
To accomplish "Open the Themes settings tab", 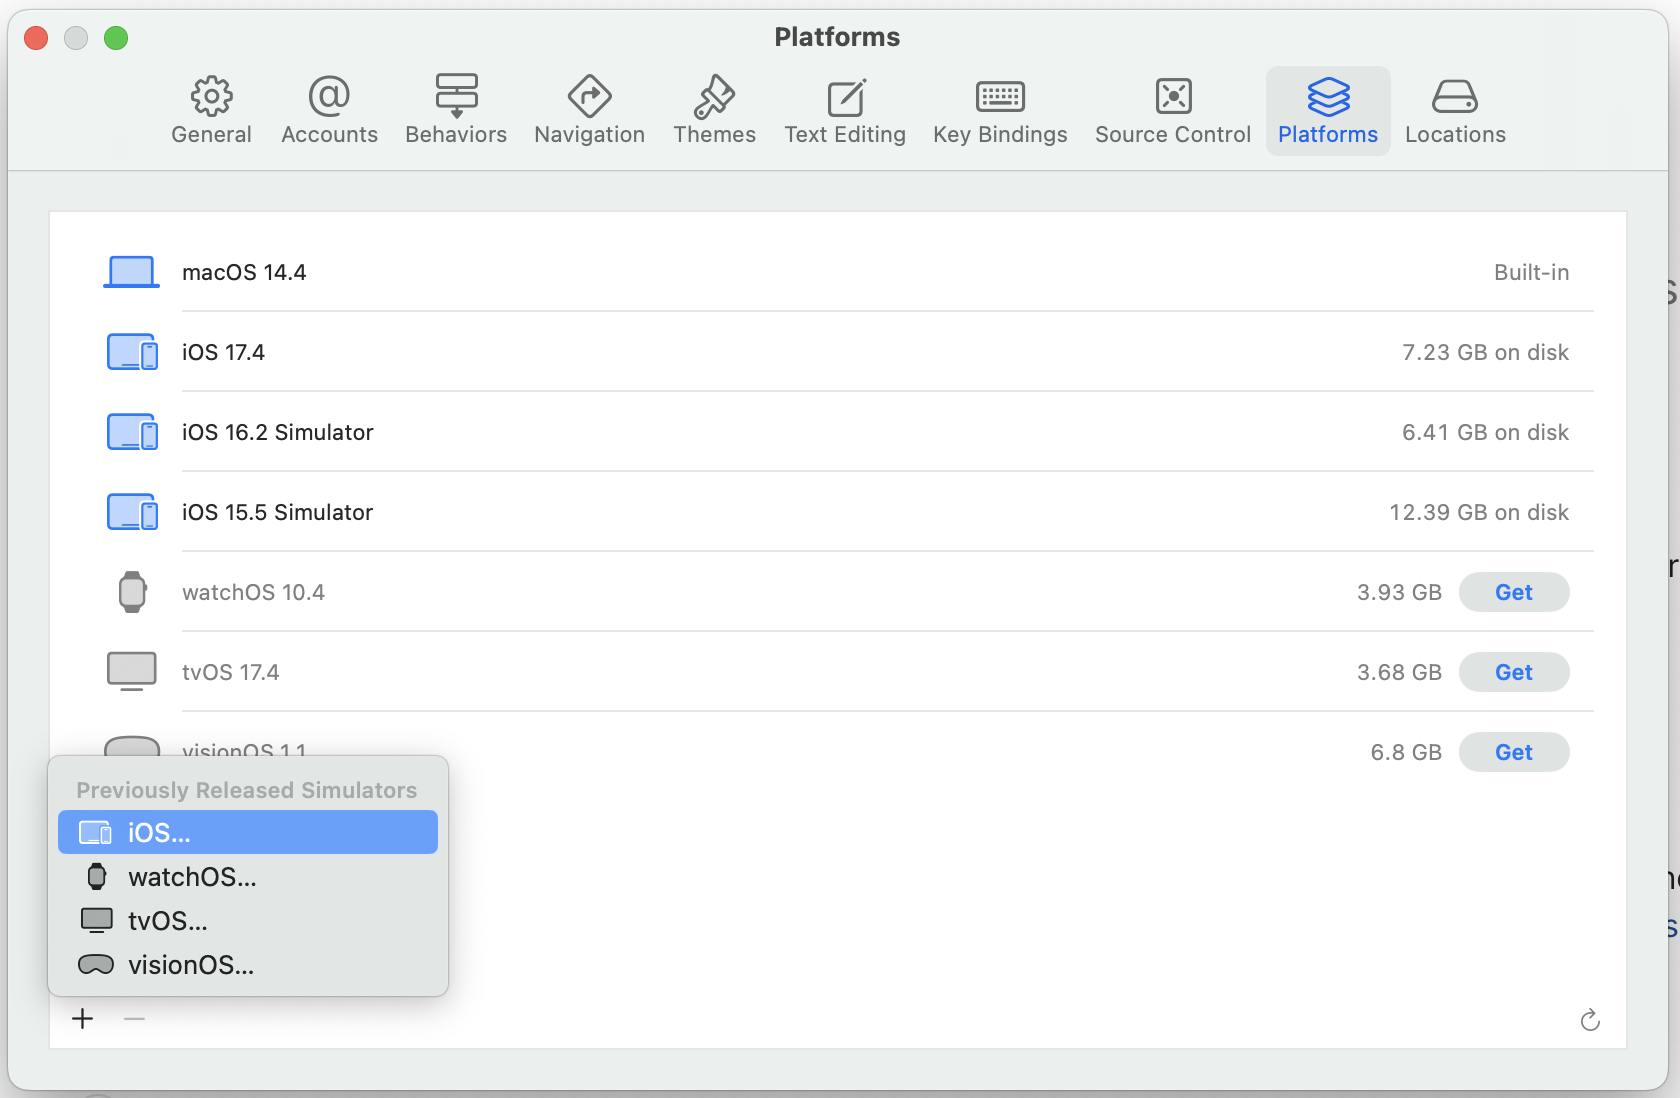I will coord(714,110).
